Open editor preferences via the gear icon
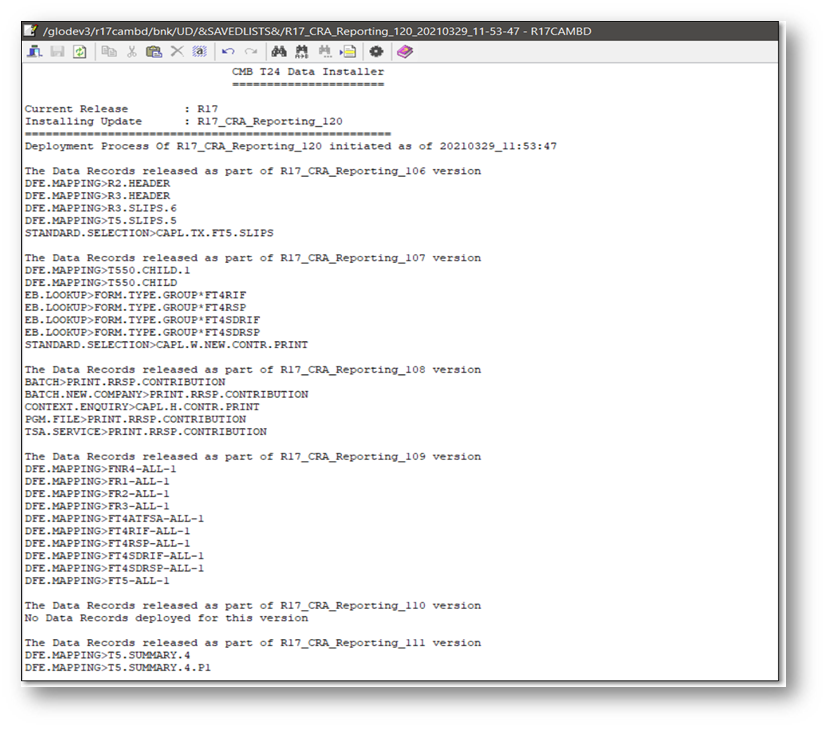This screenshot has width=828, height=729. click(x=376, y=51)
